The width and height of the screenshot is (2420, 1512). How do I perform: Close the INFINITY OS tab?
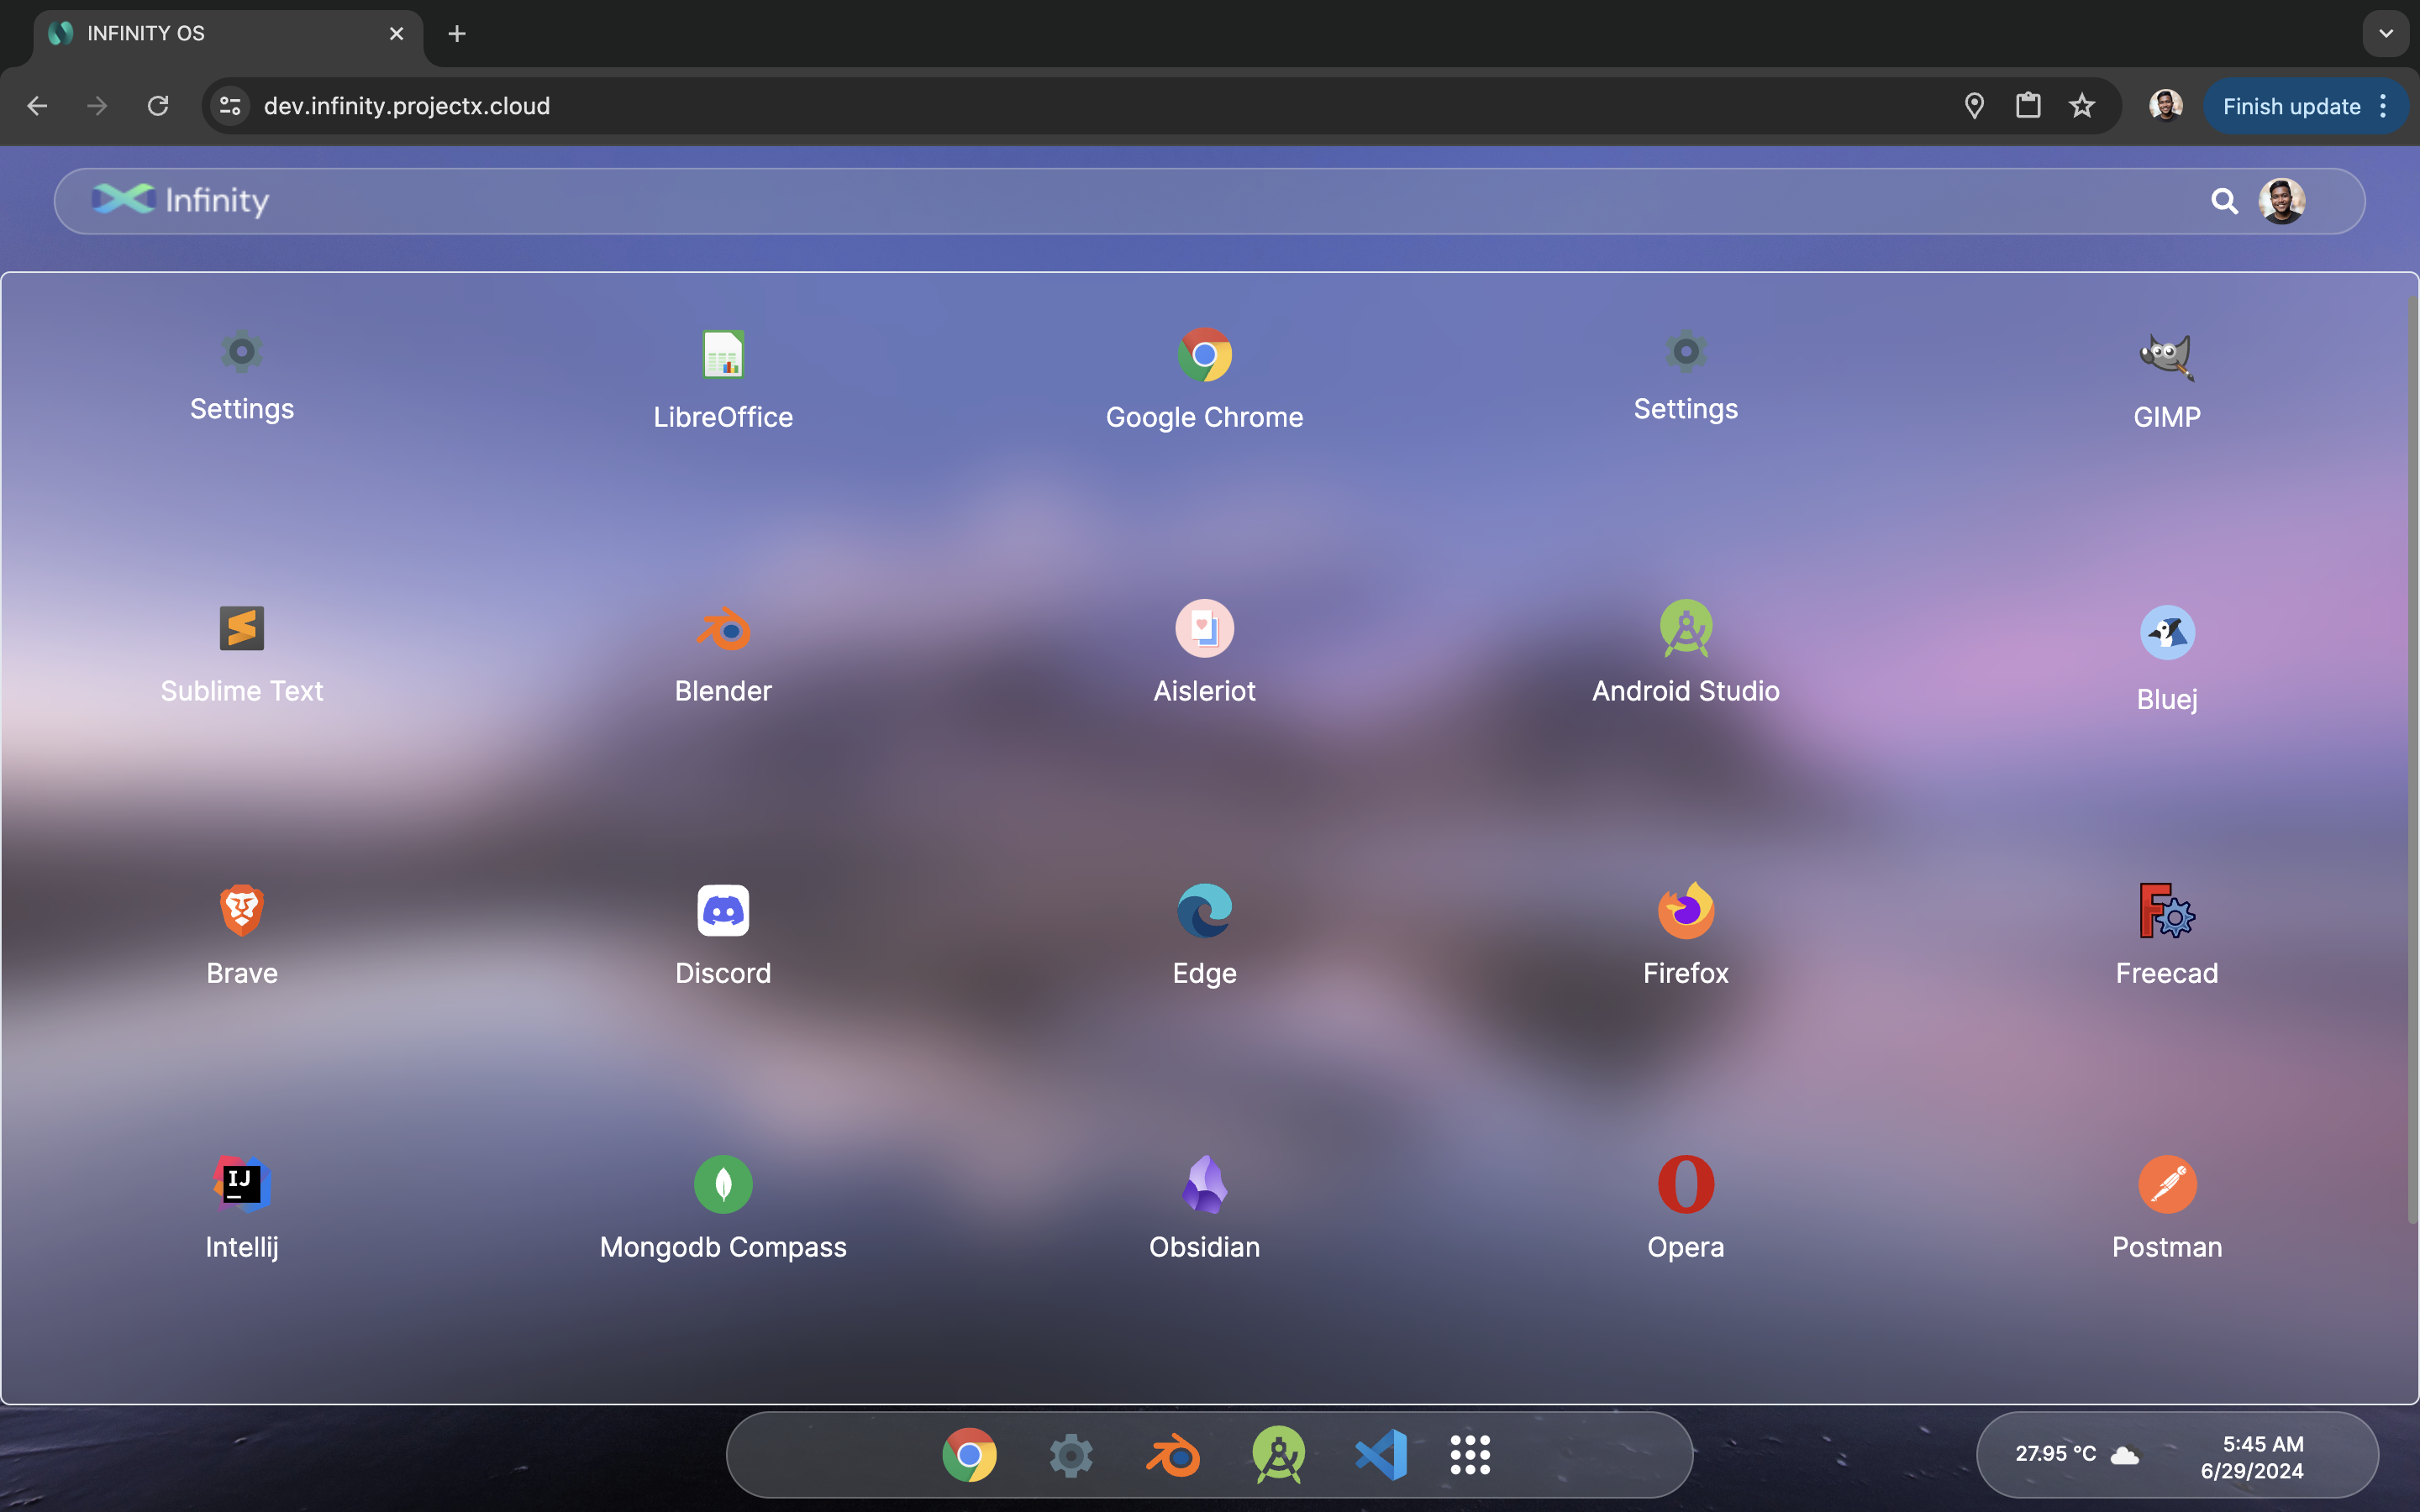396,34
